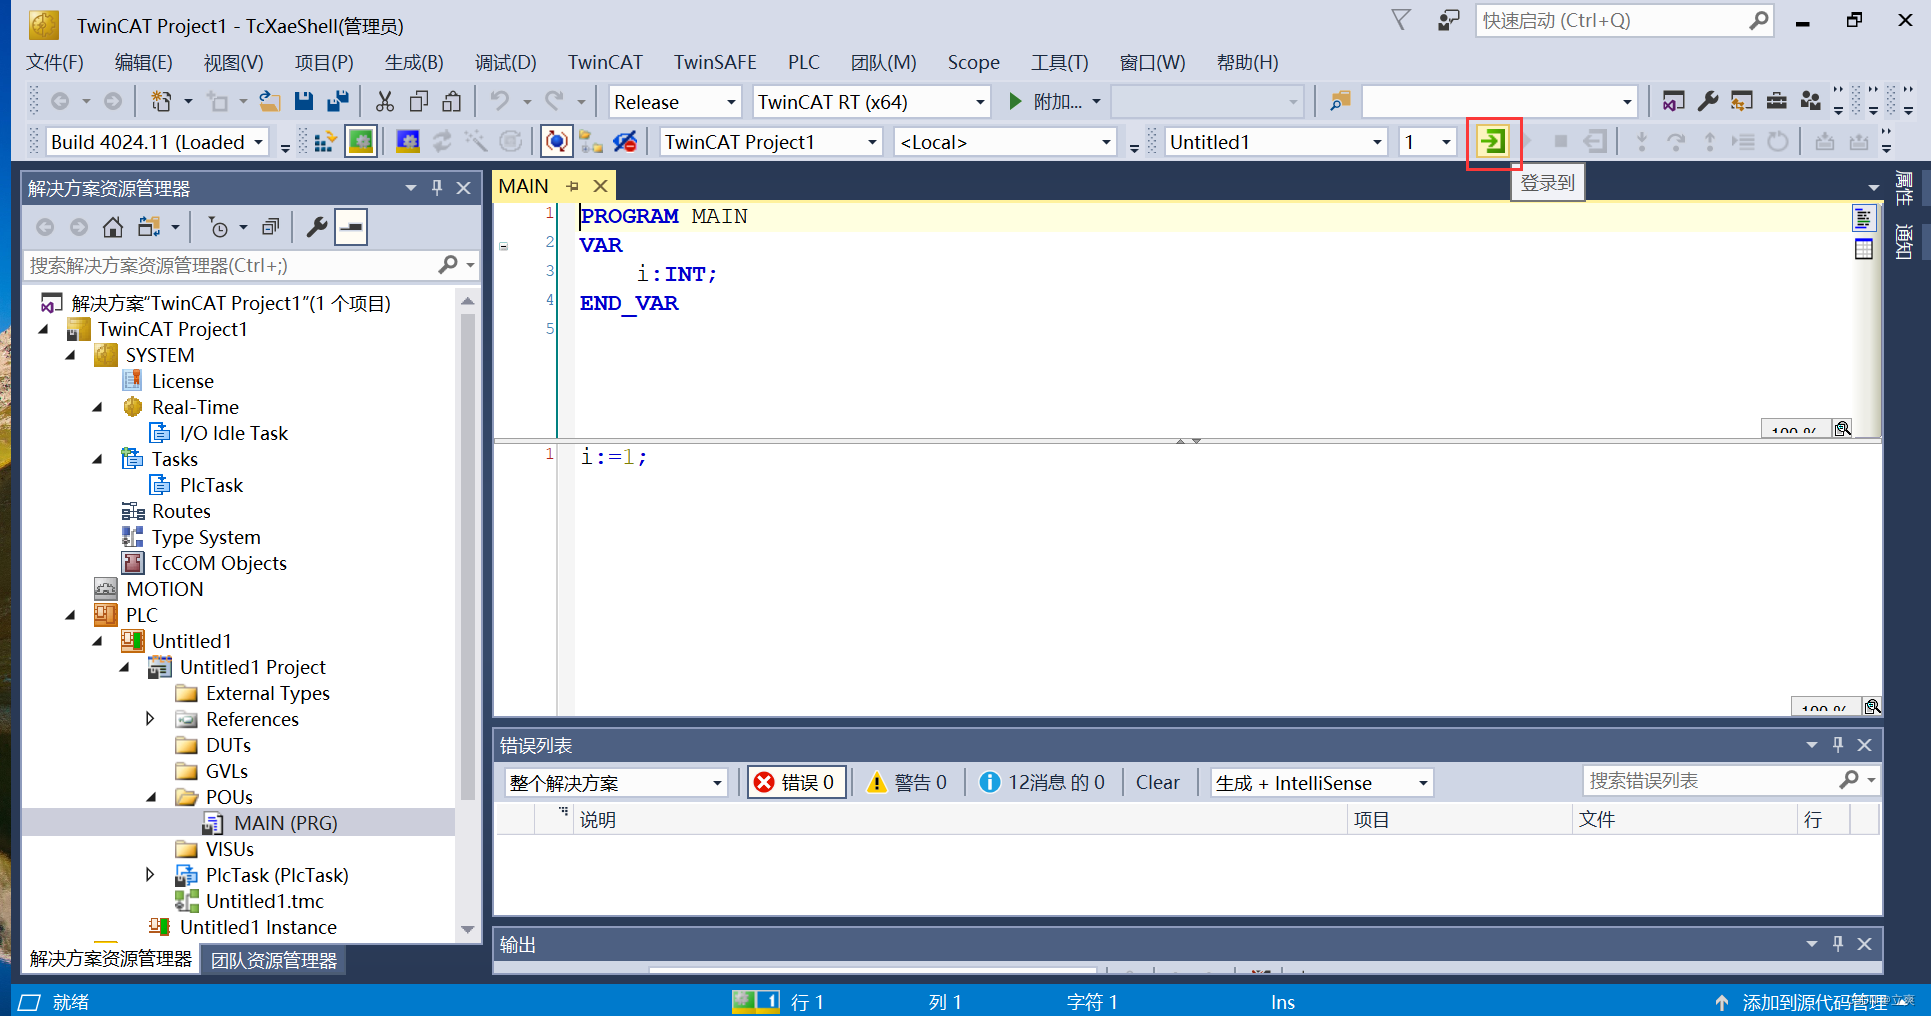Image resolution: width=1931 pixels, height=1016 pixels.
Task: Collapse the POUs folder
Action: (151, 797)
